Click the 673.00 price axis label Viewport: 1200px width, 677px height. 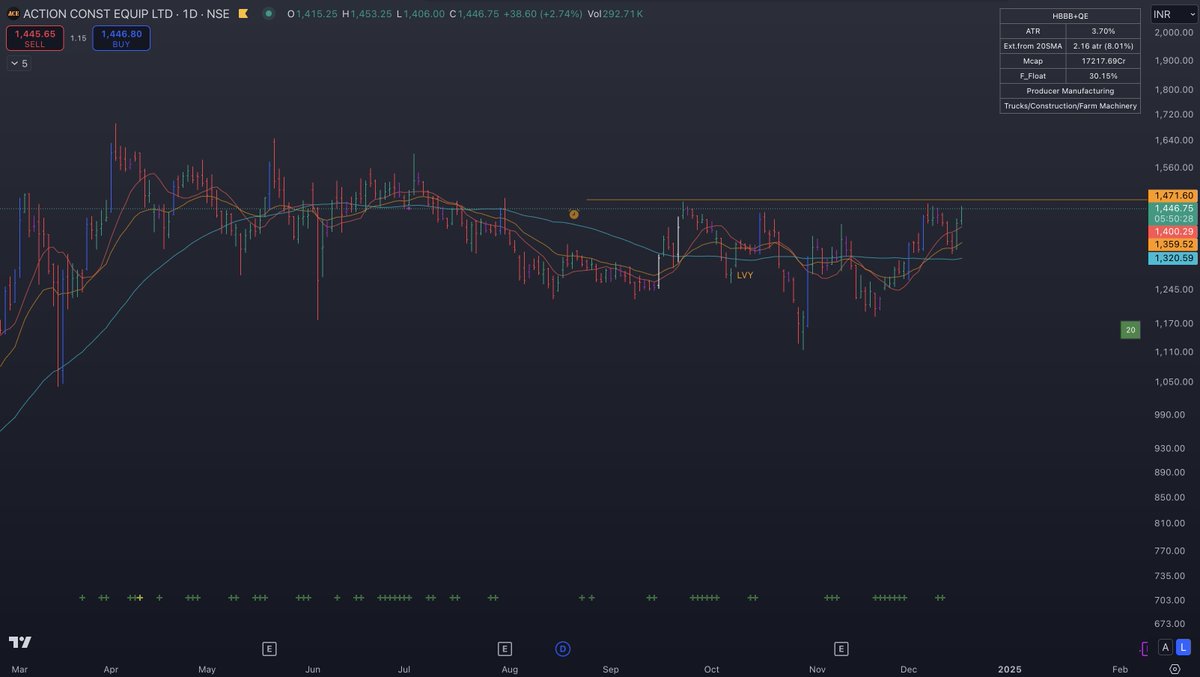pos(1172,624)
